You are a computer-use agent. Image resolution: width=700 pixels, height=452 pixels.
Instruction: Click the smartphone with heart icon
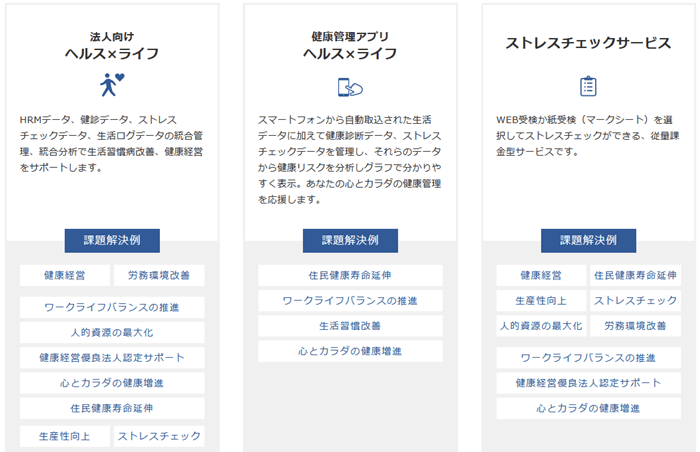coord(349,86)
